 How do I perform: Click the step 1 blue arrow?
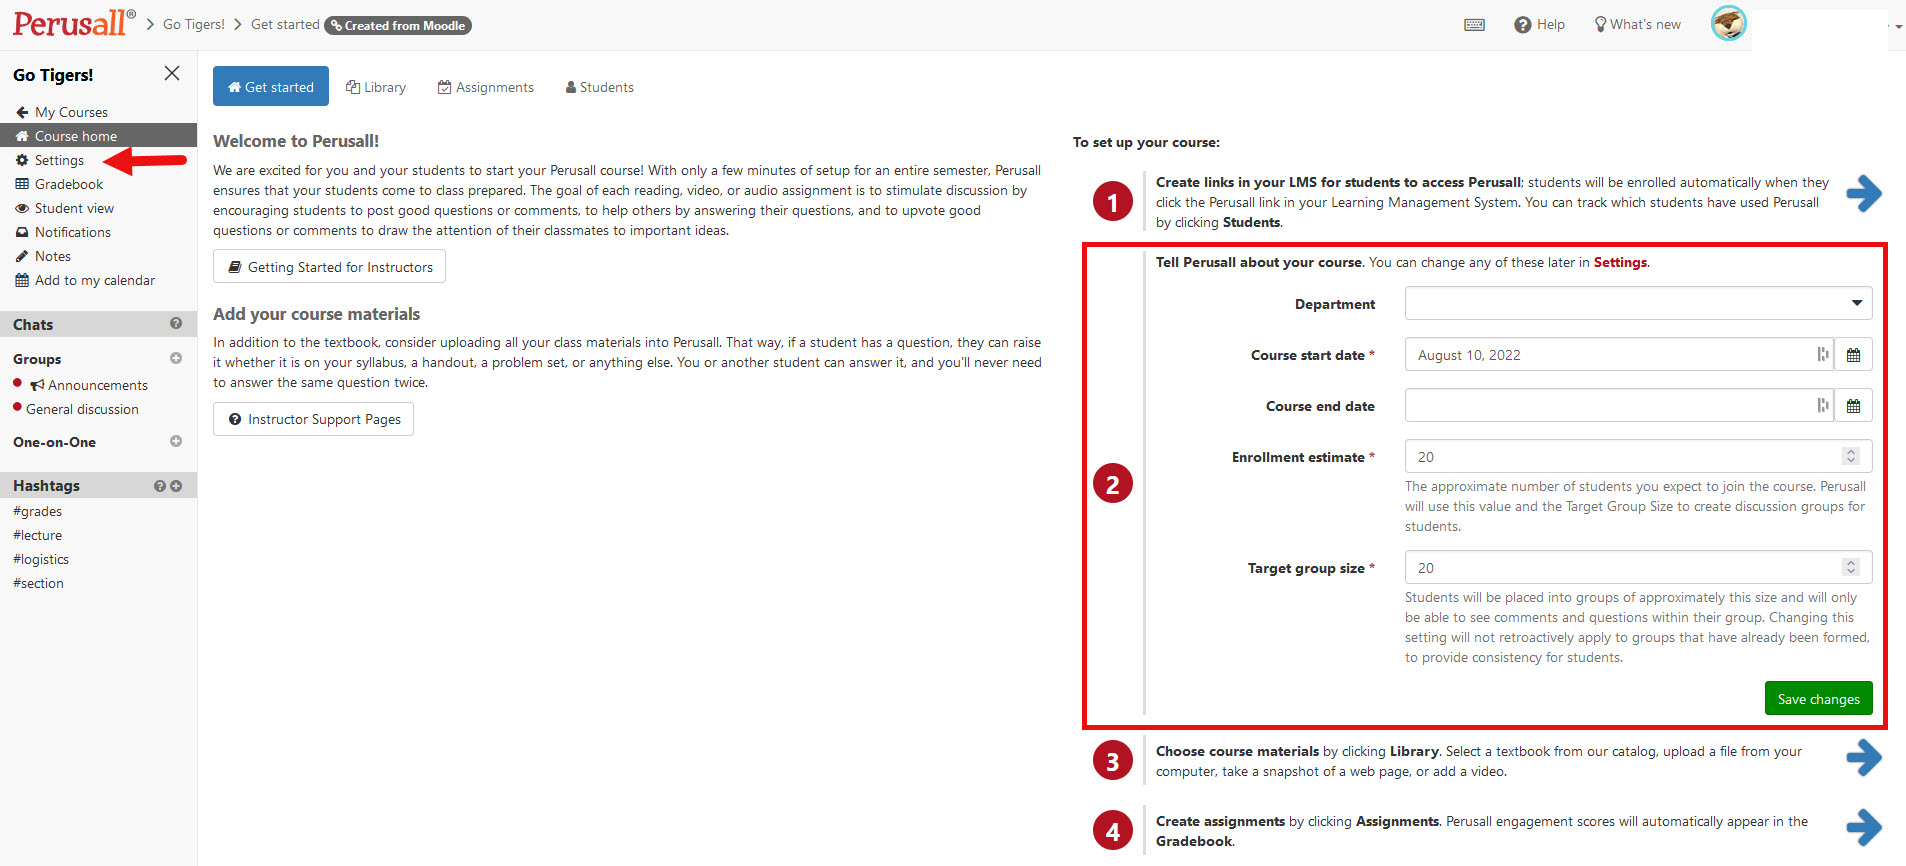pyautogui.click(x=1864, y=193)
